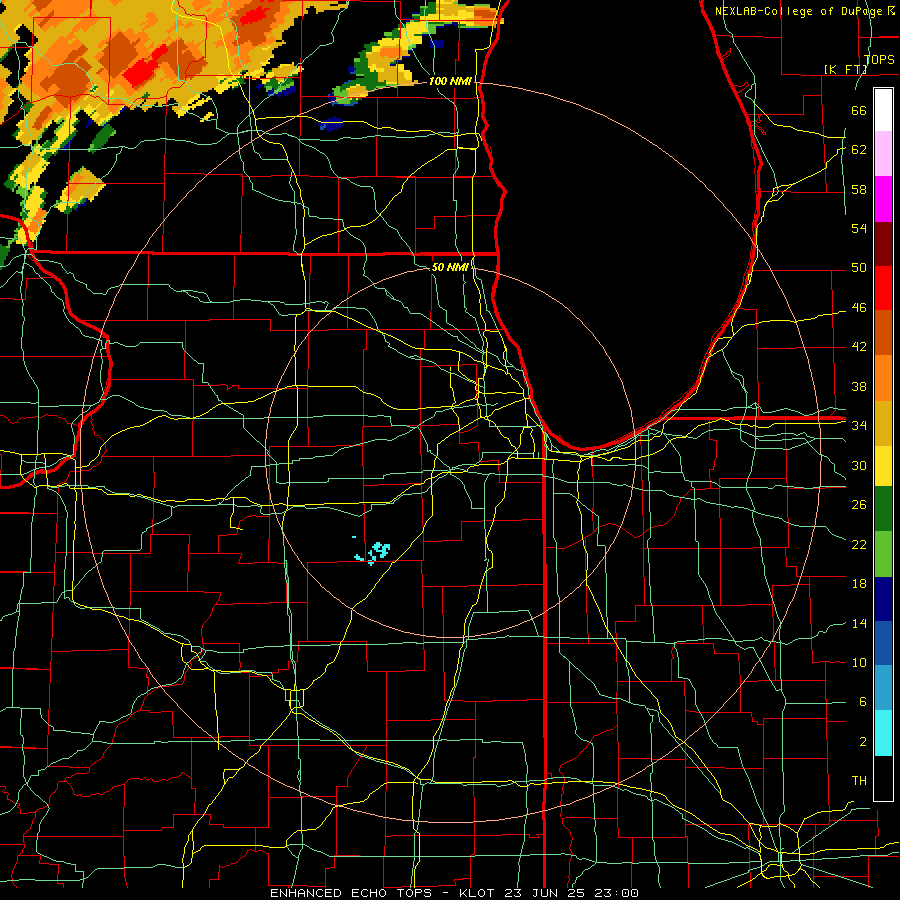This screenshot has width=900, height=900.
Task: Click the cyan legend swatch beside 2
Action: click(883, 733)
